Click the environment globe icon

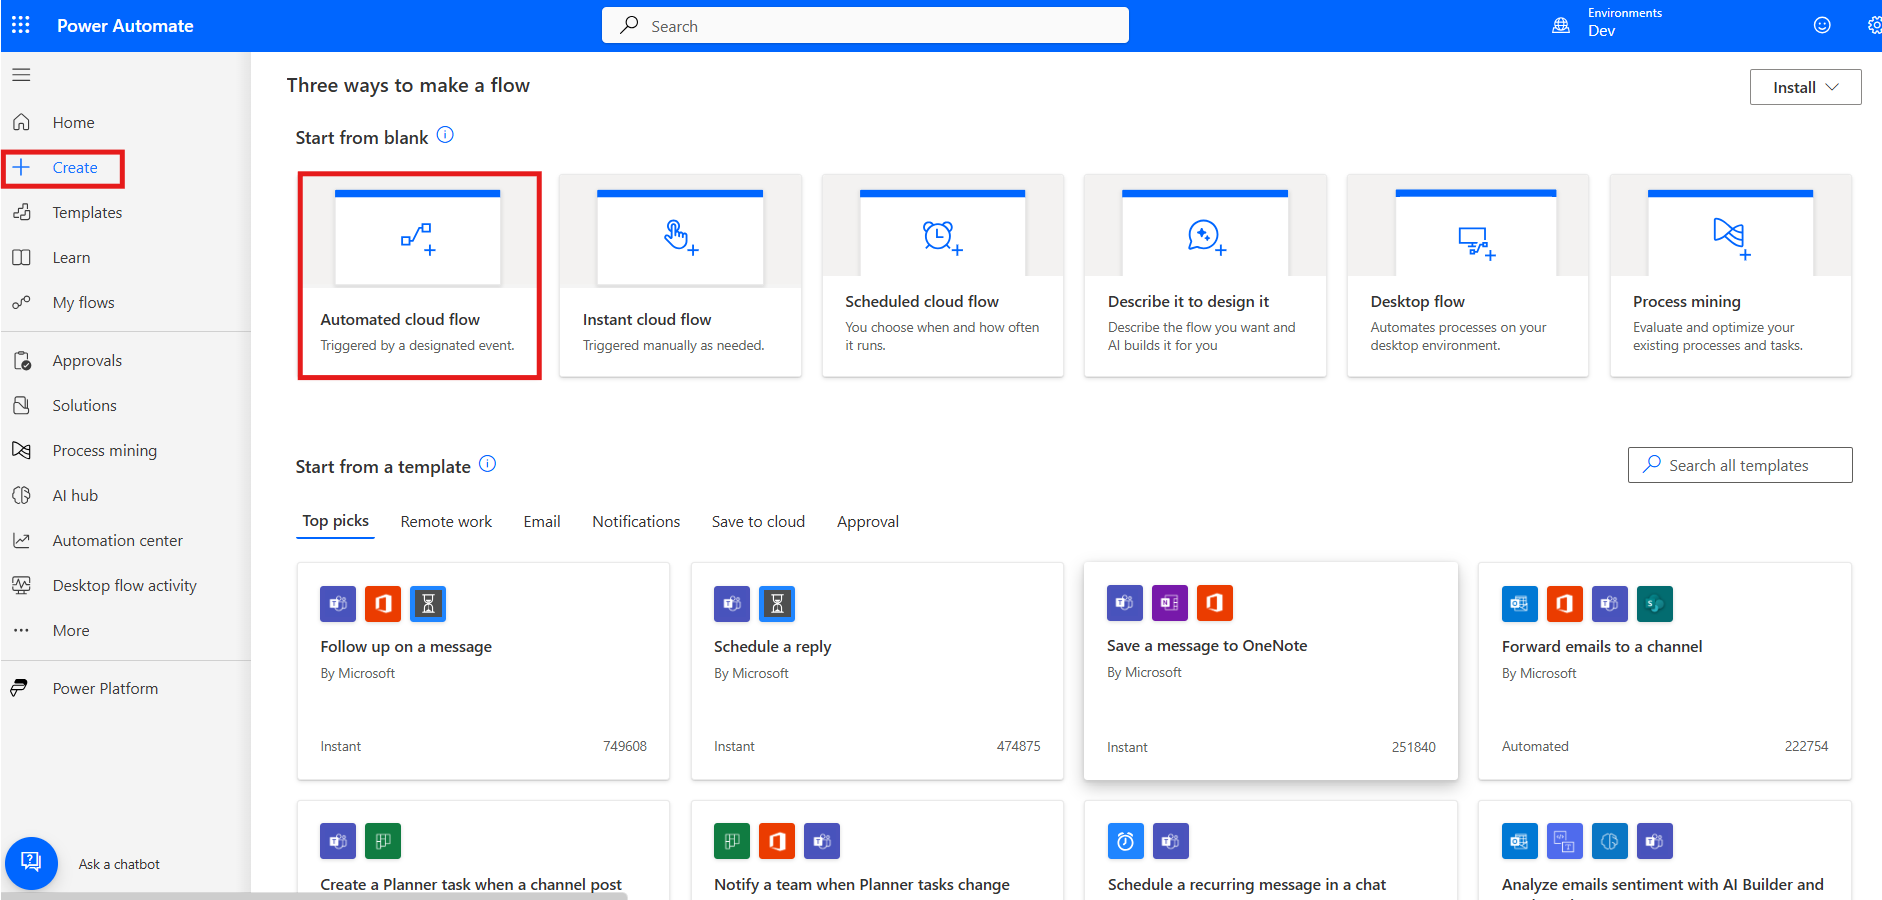(x=1560, y=25)
